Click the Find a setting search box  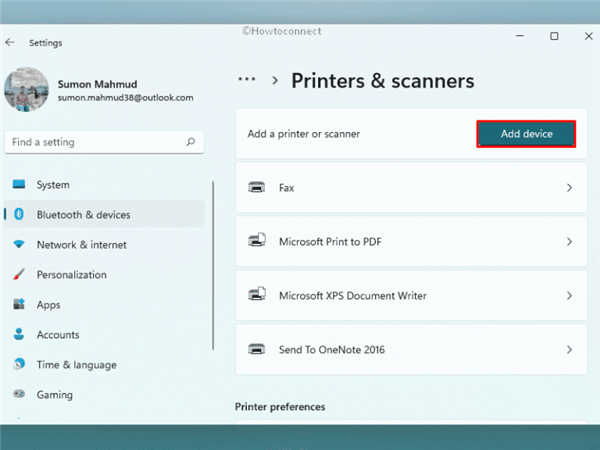[104, 142]
